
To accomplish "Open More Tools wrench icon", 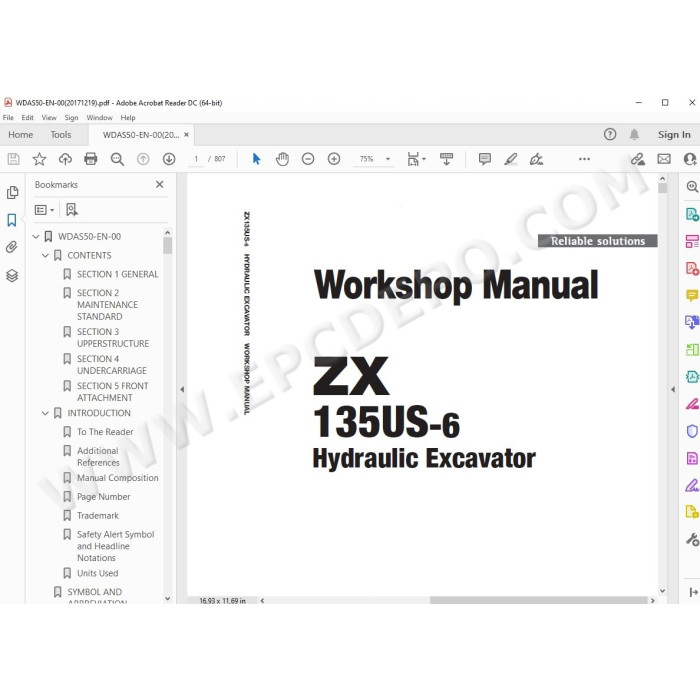I will click(x=692, y=539).
